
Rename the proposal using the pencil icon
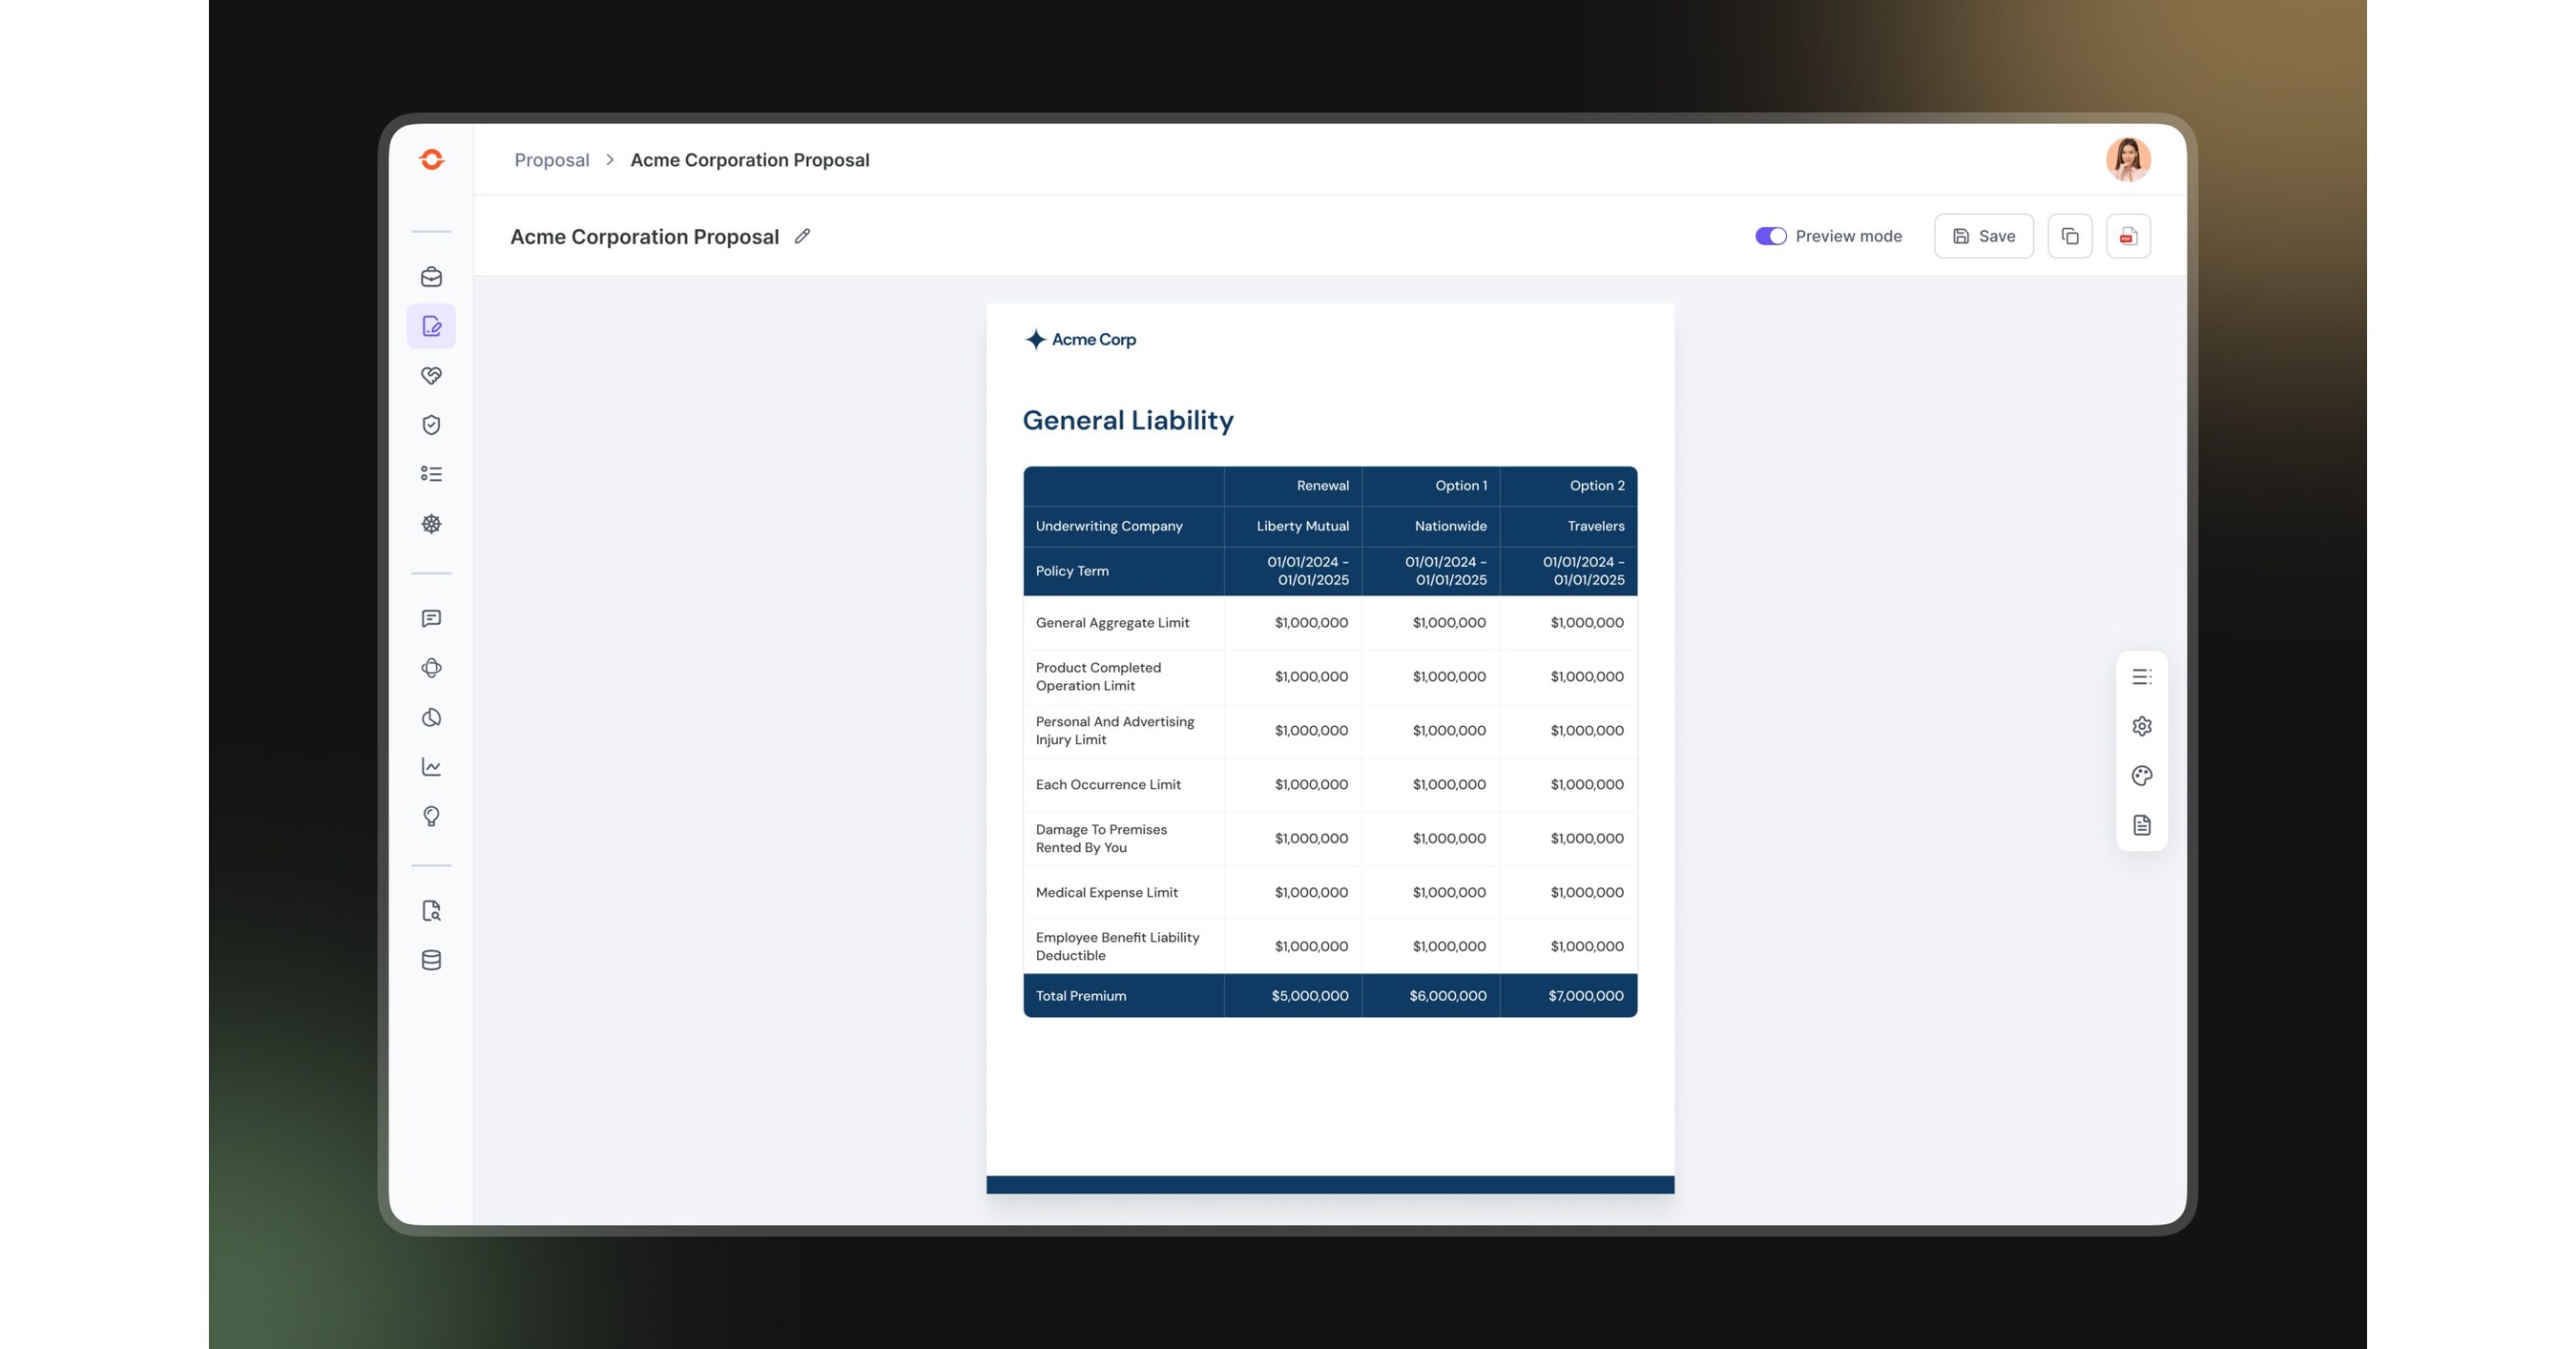801,236
